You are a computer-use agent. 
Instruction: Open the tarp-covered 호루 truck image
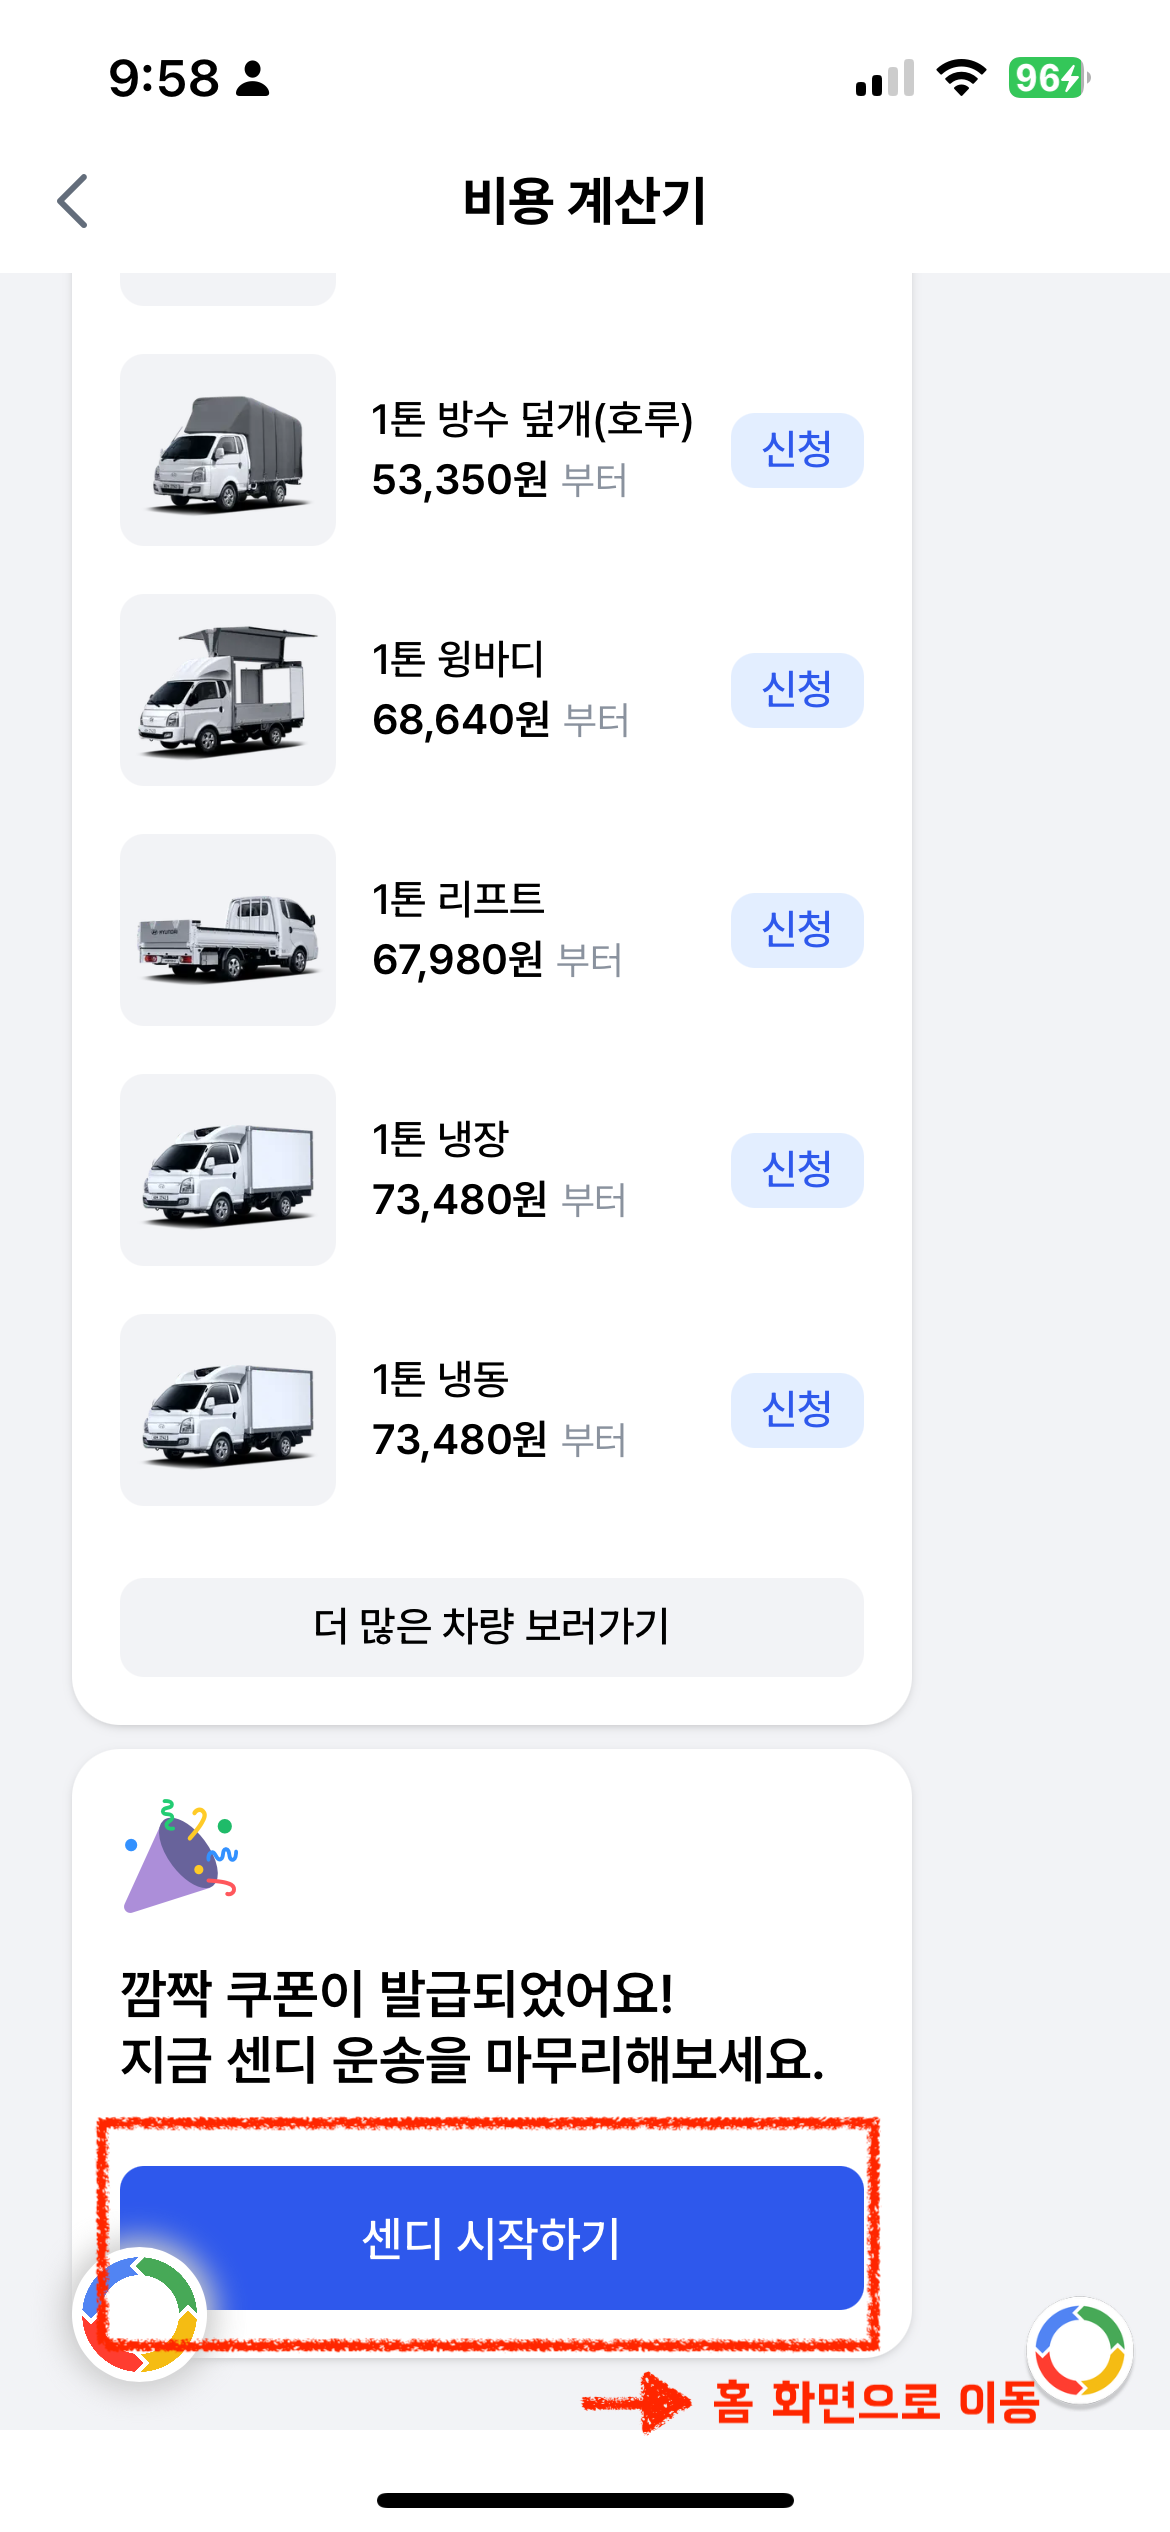(x=228, y=450)
